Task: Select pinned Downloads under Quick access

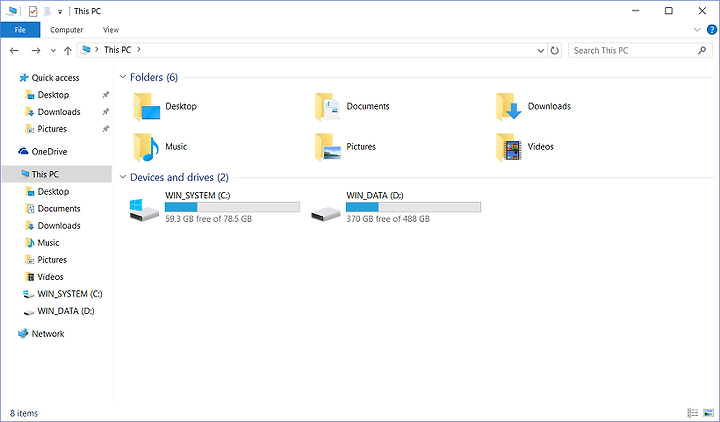Action: click(59, 112)
